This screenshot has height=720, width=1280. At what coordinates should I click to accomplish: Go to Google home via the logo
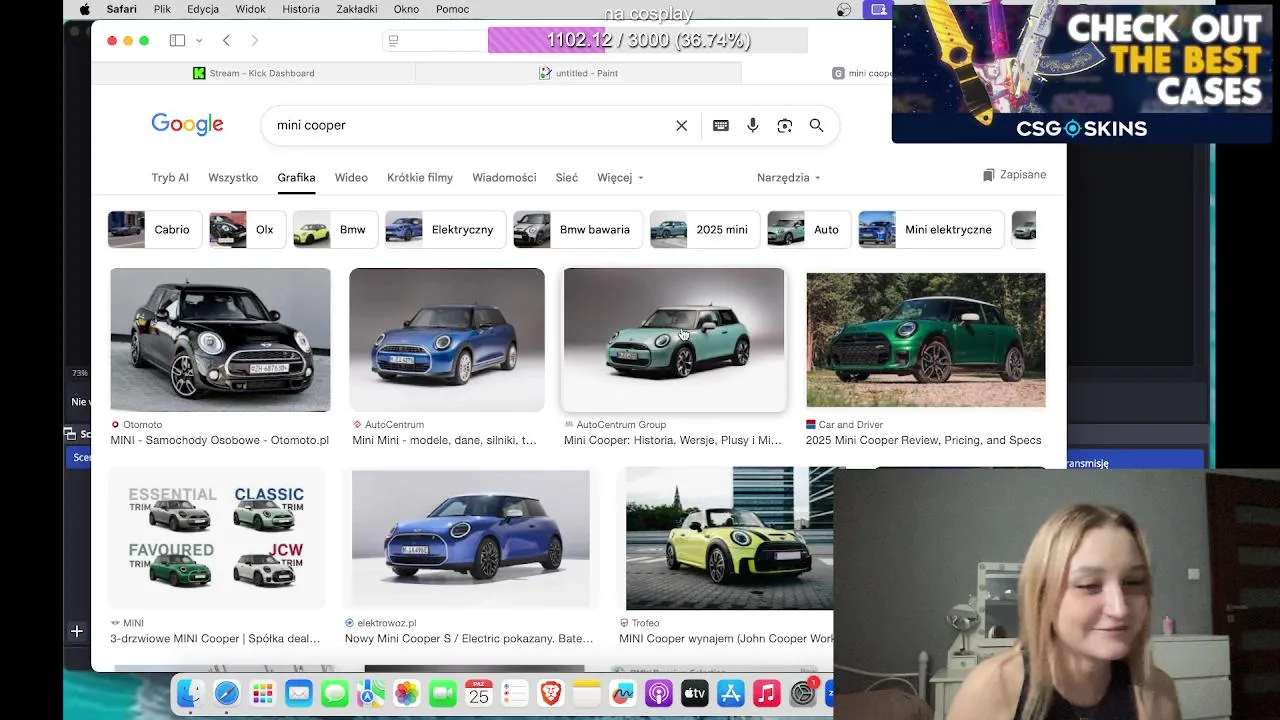[187, 124]
